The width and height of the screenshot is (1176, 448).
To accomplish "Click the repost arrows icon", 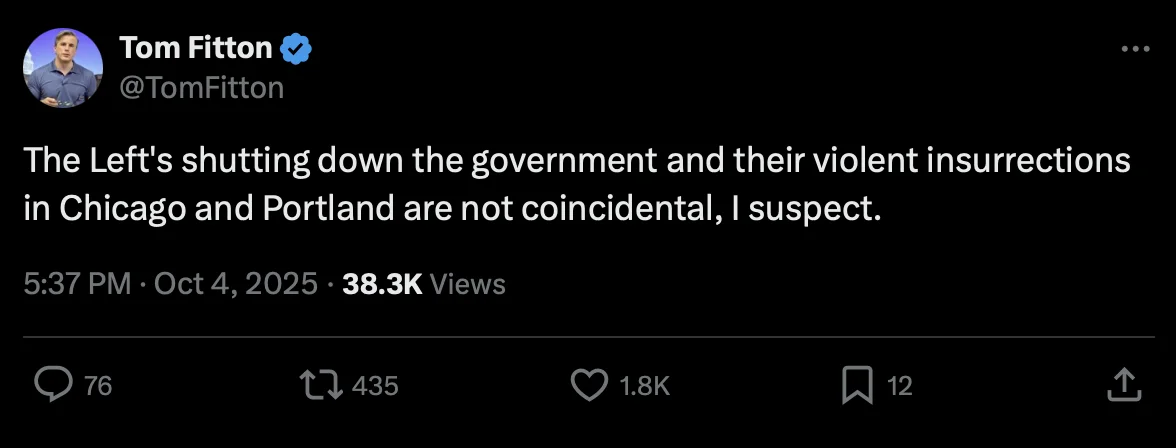I will (x=322, y=385).
